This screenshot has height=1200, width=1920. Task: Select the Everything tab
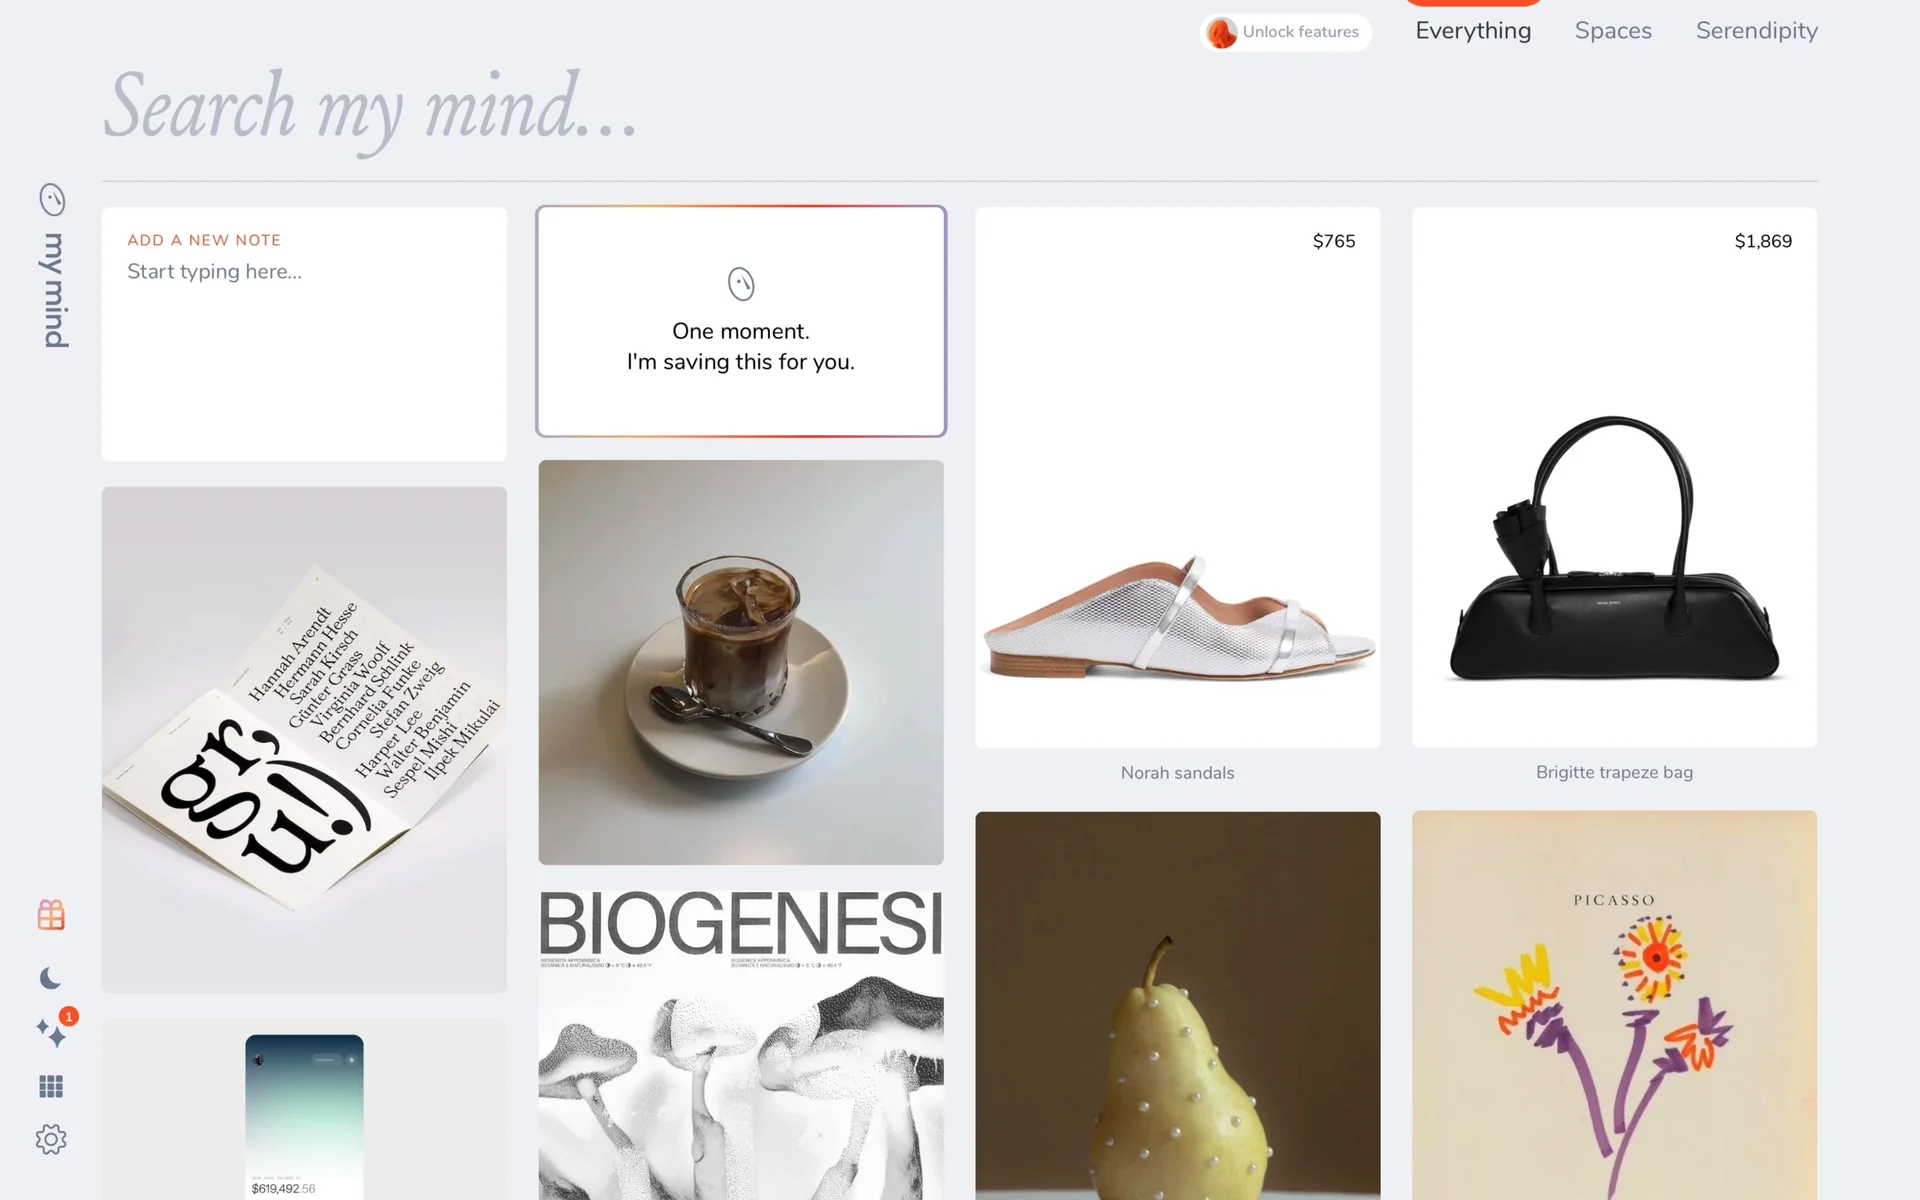pyautogui.click(x=1473, y=31)
